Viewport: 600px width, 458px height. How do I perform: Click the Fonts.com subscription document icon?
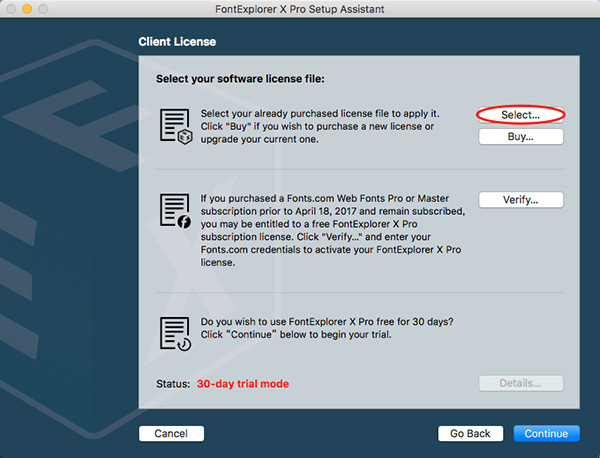click(176, 211)
